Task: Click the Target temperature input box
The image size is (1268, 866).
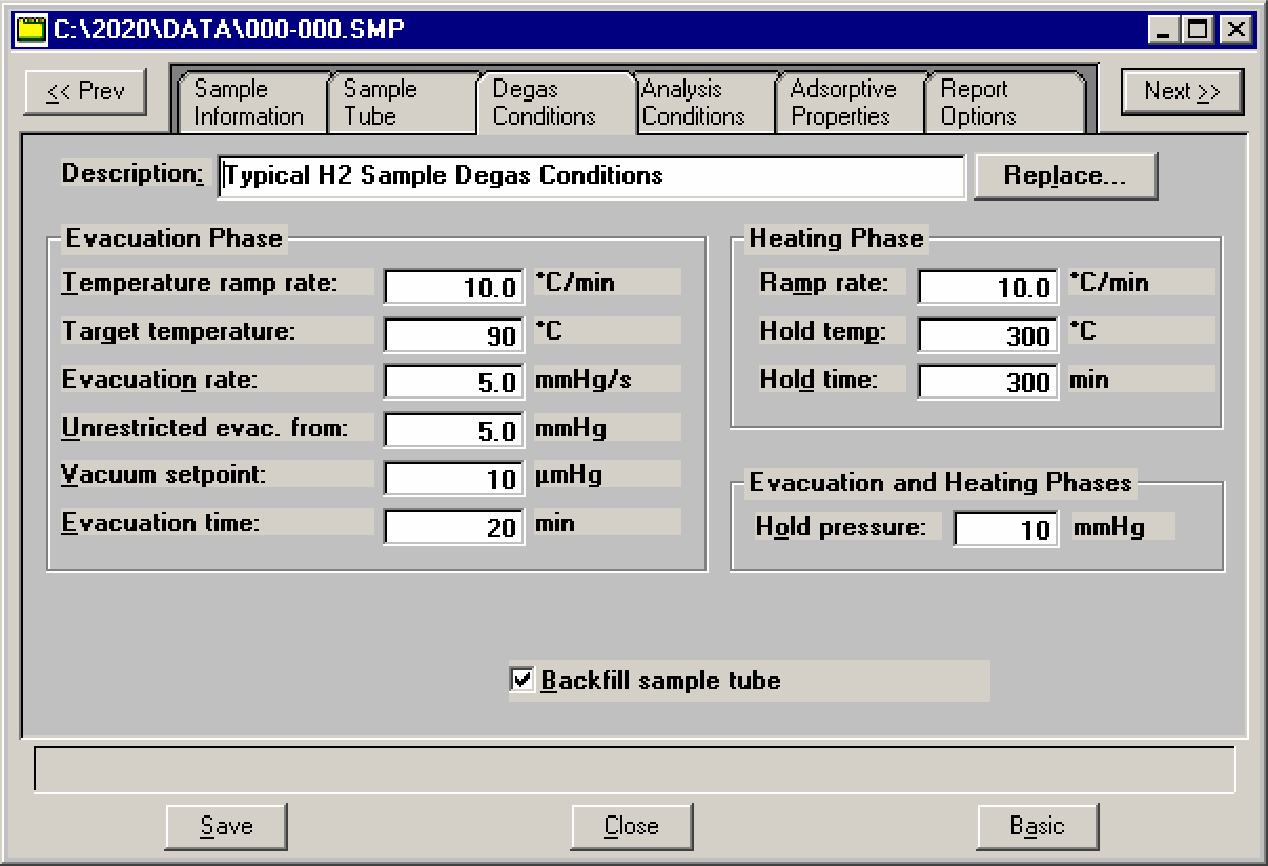Action: tap(454, 335)
